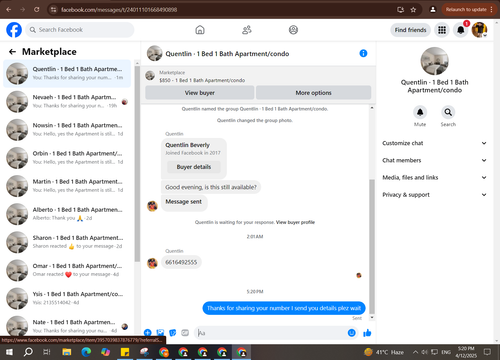This screenshot has width=500, height=360.
Task: Open Sticky Notes from the taskbar
Action: tap(125, 352)
